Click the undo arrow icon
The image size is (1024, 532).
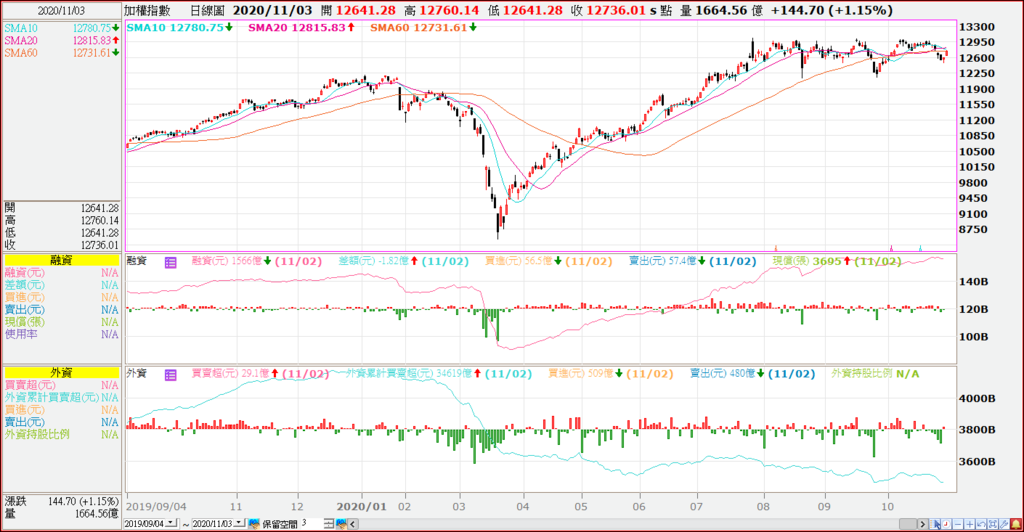[x=981, y=524]
